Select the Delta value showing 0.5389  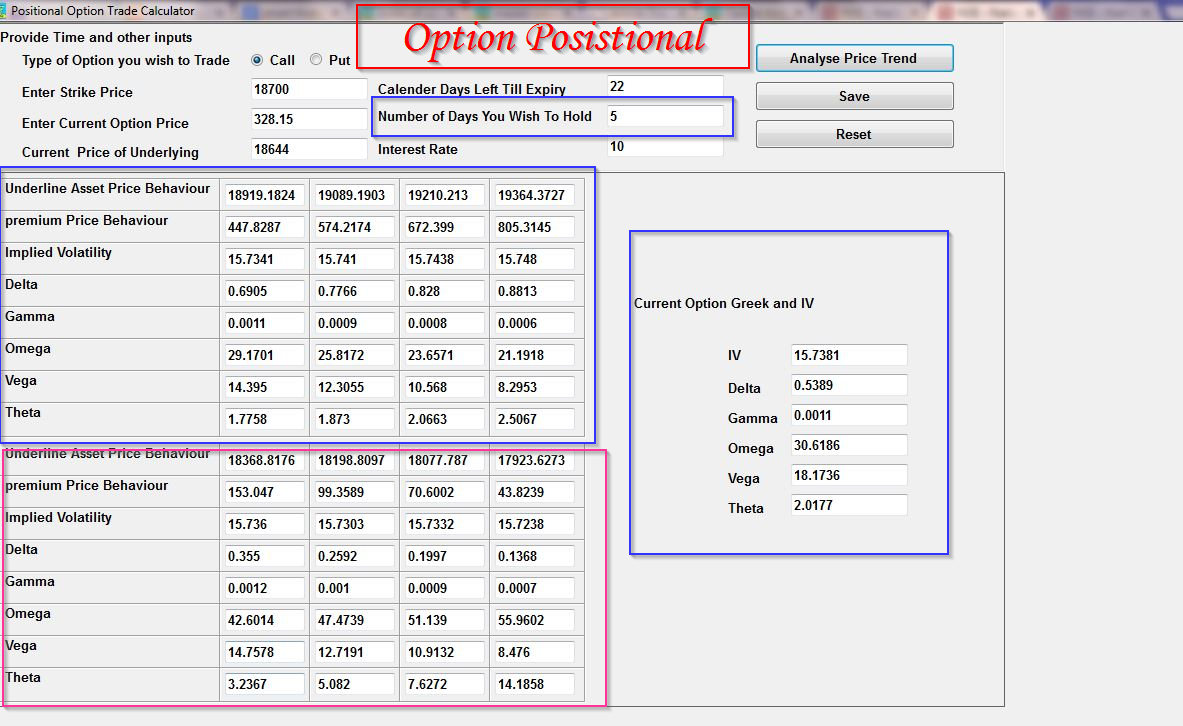[x=848, y=385]
